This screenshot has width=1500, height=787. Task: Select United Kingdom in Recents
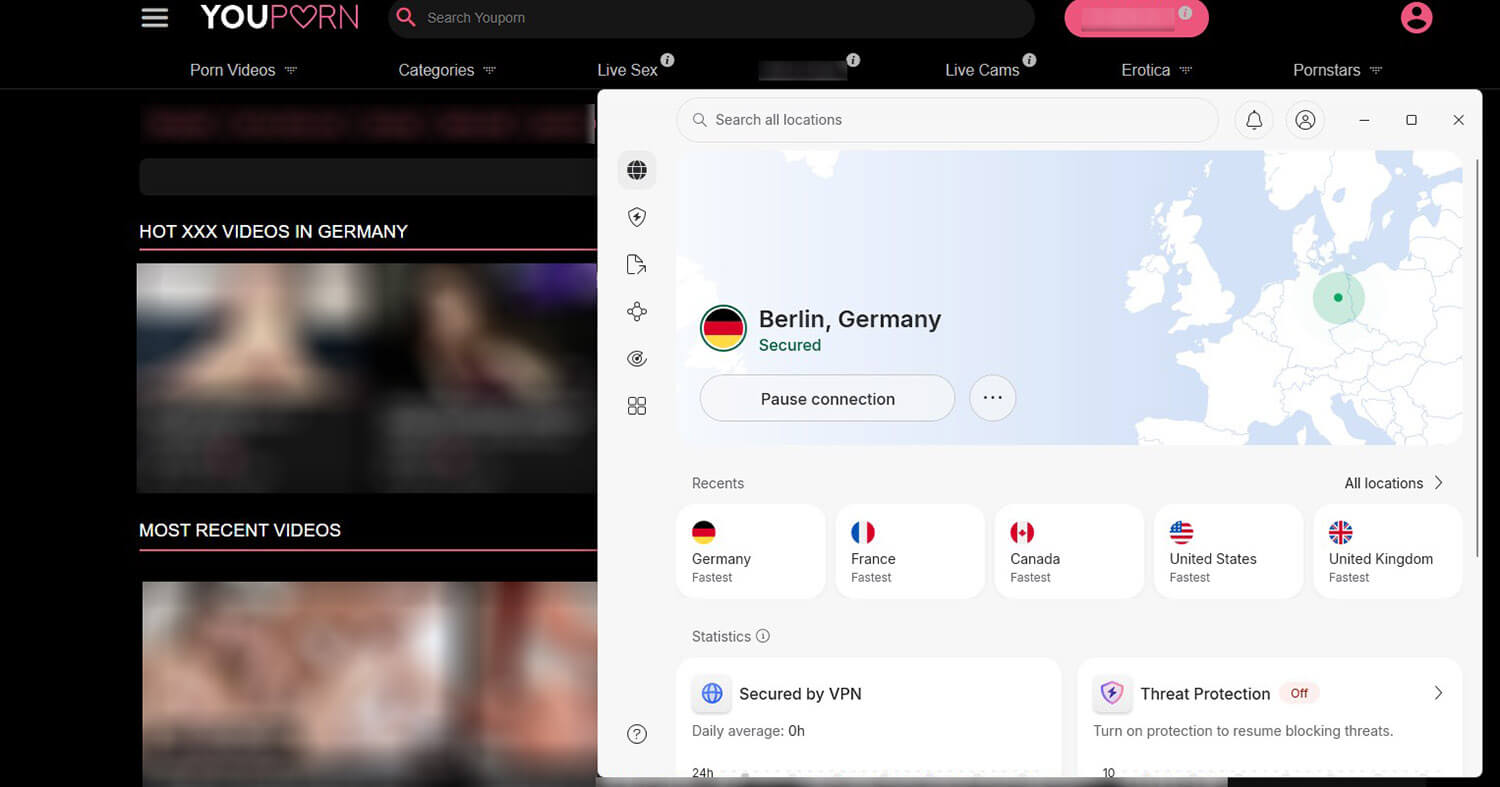coord(1388,551)
